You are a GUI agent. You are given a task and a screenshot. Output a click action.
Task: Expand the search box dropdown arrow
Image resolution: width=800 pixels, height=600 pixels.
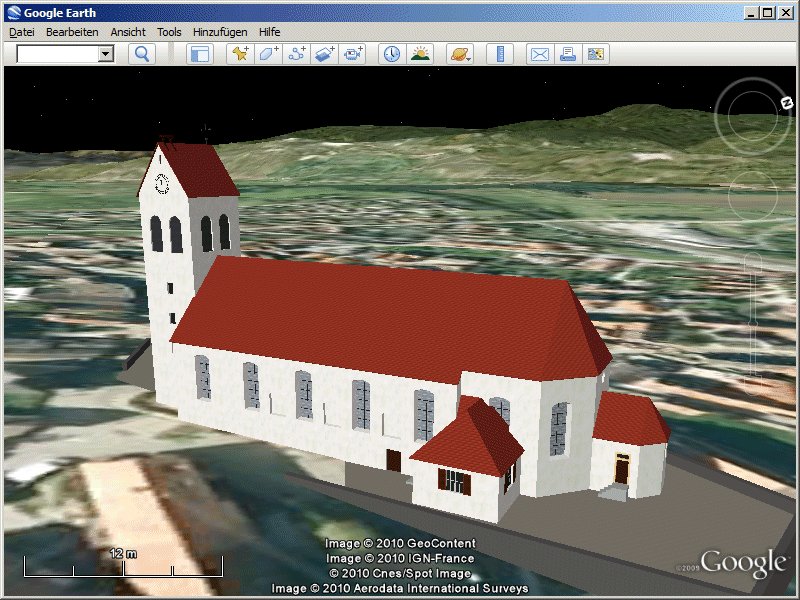click(x=106, y=54)
